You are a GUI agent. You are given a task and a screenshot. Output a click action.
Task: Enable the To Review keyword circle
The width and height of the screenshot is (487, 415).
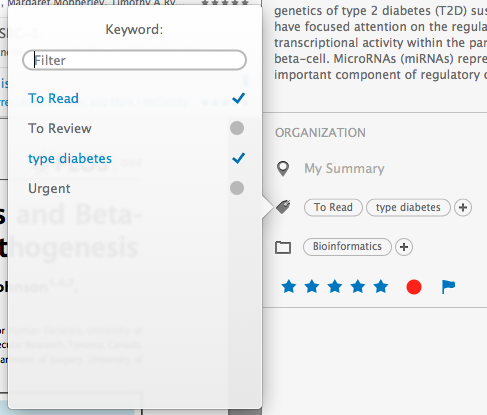click(x=237, y=128)
